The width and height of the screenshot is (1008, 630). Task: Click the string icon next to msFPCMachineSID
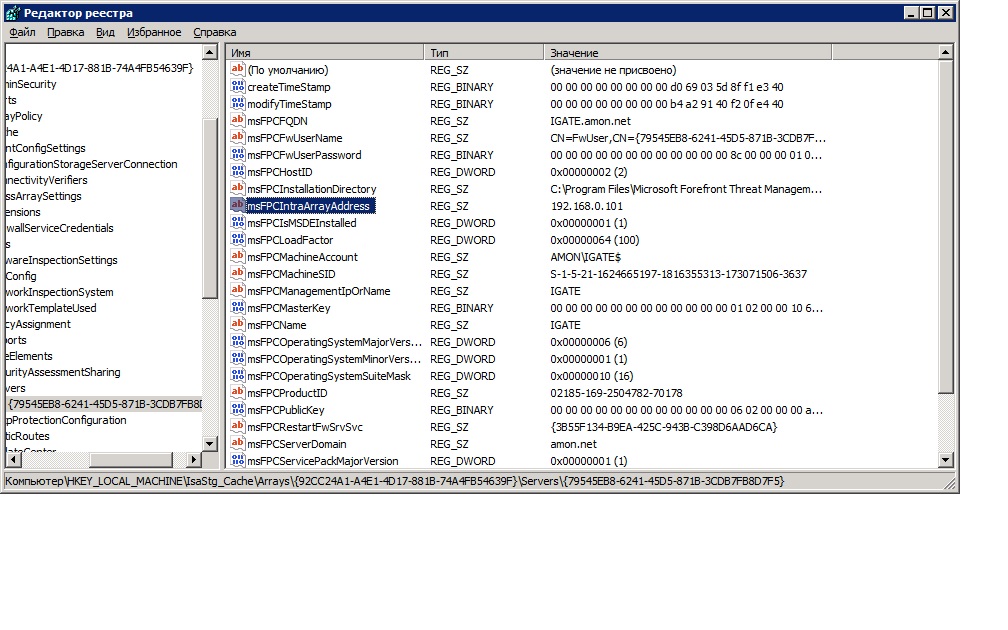point(238,273)
